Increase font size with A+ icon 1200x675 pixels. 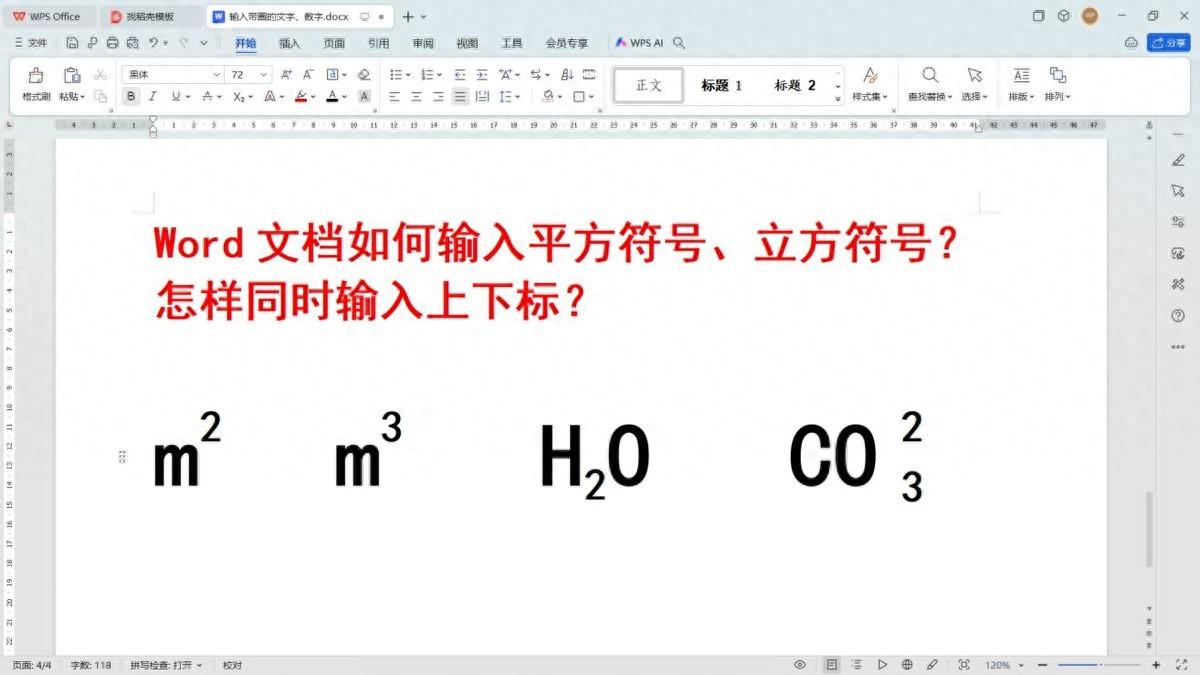(x=287, y=75)
